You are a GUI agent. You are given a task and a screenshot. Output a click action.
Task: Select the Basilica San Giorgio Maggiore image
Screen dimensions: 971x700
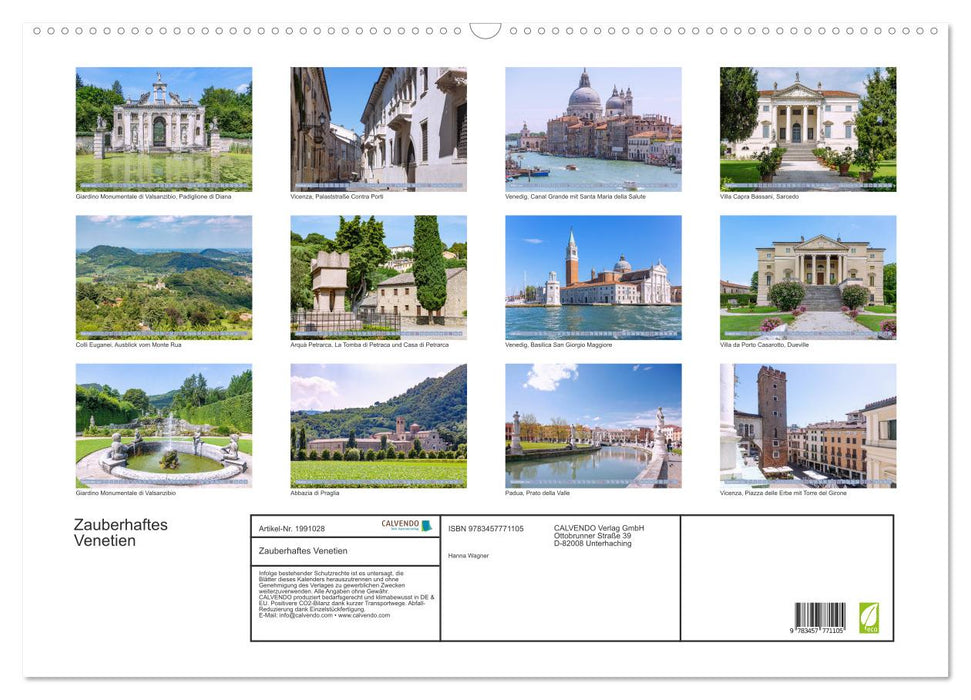tap(593, 277)
